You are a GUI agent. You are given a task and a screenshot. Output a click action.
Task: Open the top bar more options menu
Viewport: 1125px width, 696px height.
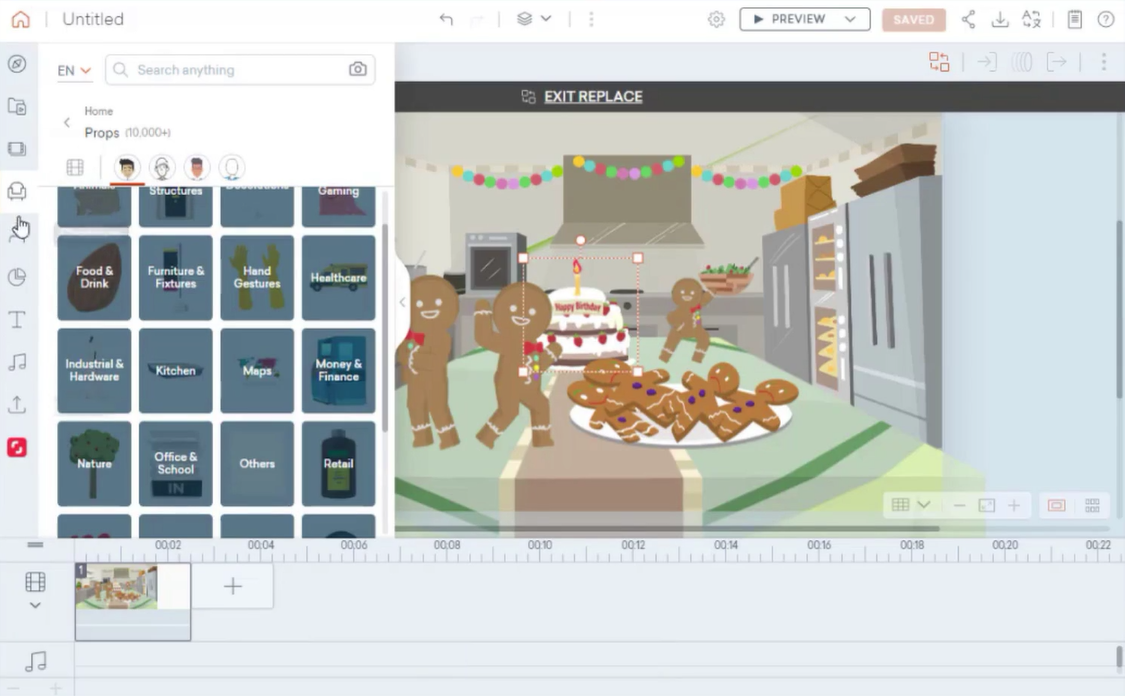591,19
